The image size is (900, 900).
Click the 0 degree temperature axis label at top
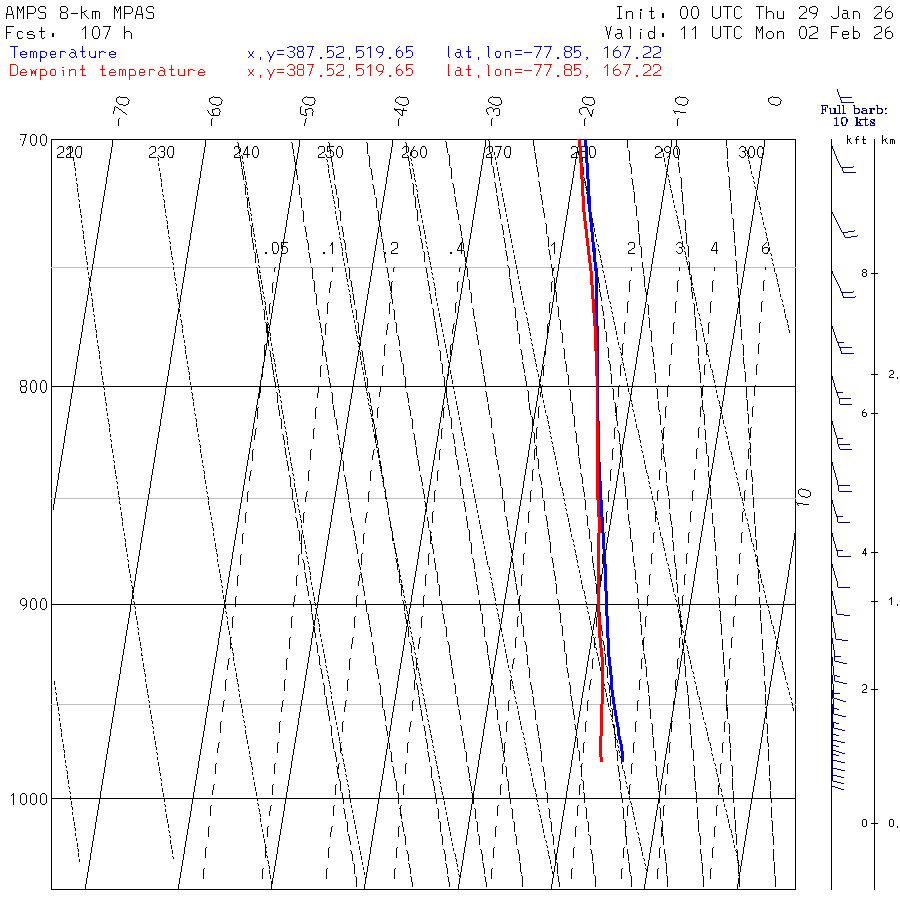click(x=775, y=101)
